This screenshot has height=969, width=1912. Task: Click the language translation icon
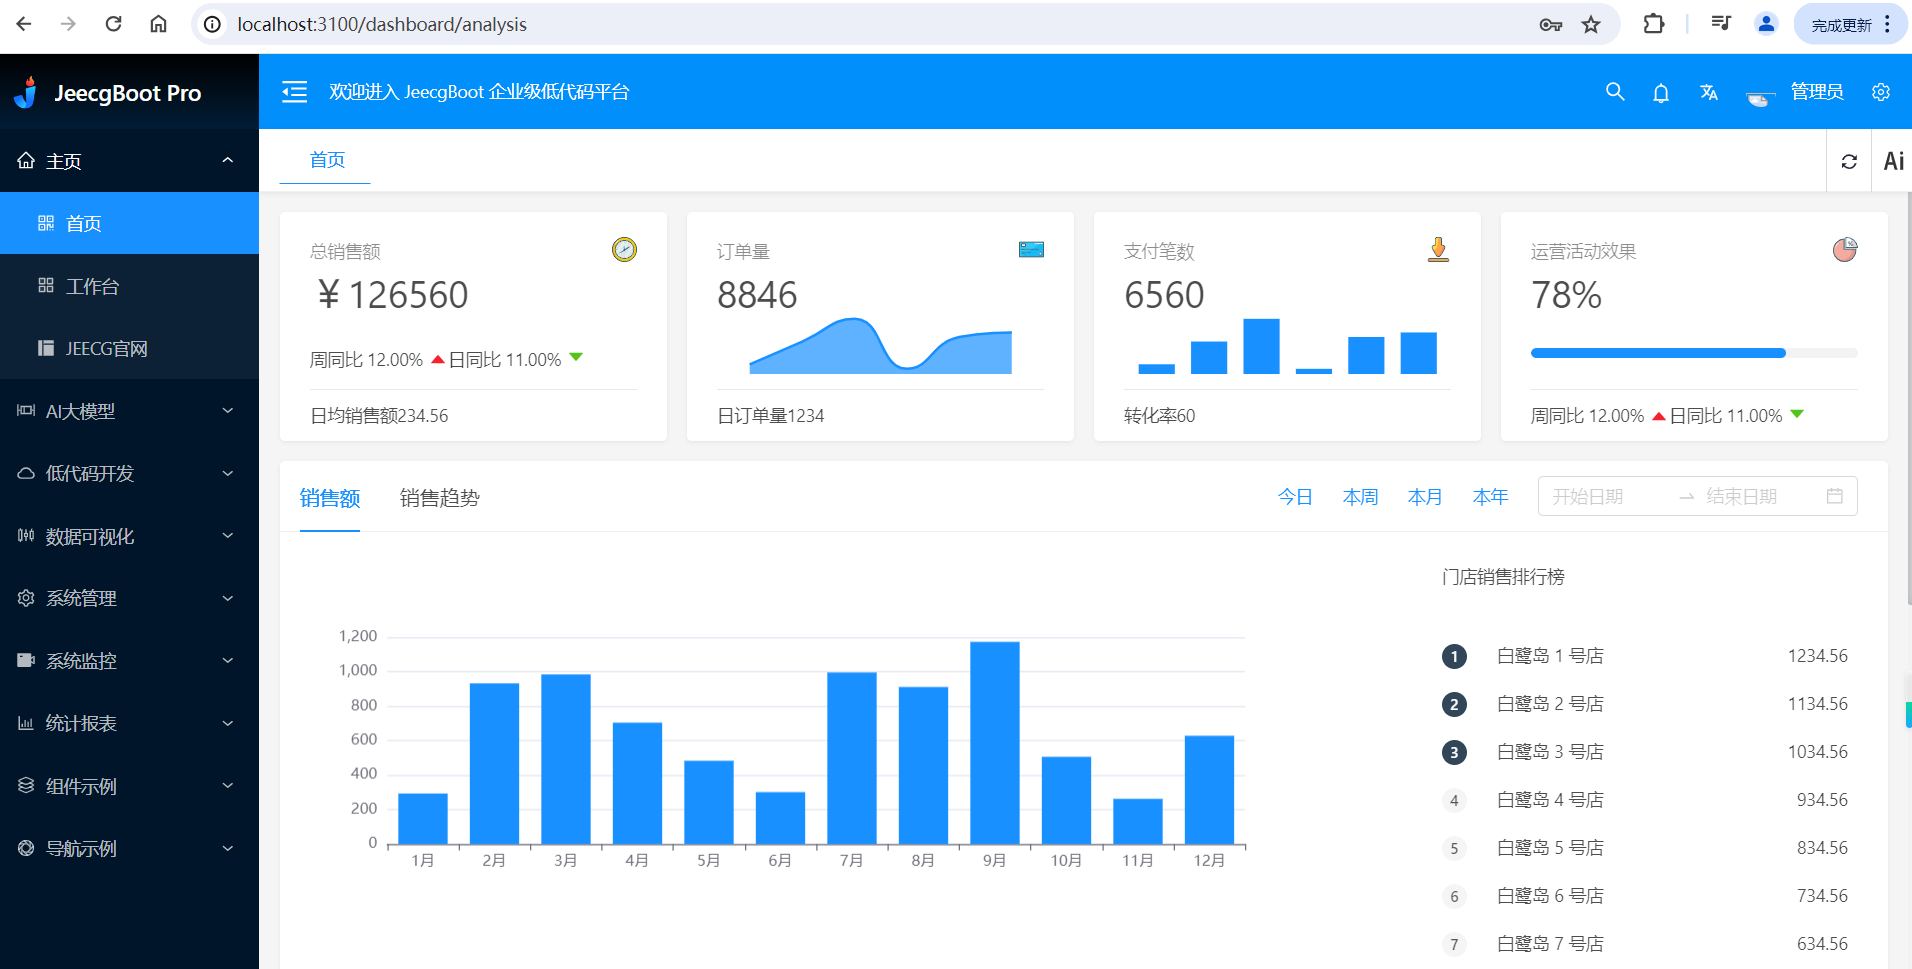(x=1709, y=92)
